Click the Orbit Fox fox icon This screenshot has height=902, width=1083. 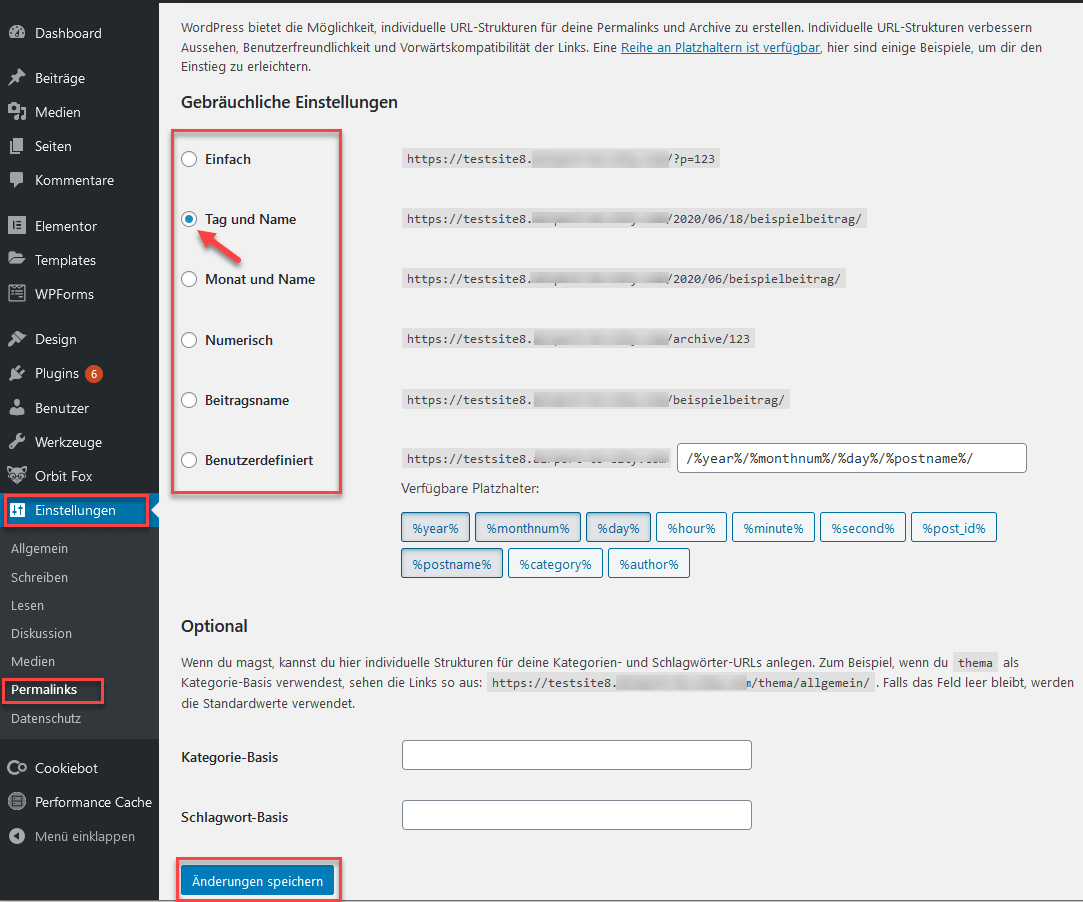17,475
